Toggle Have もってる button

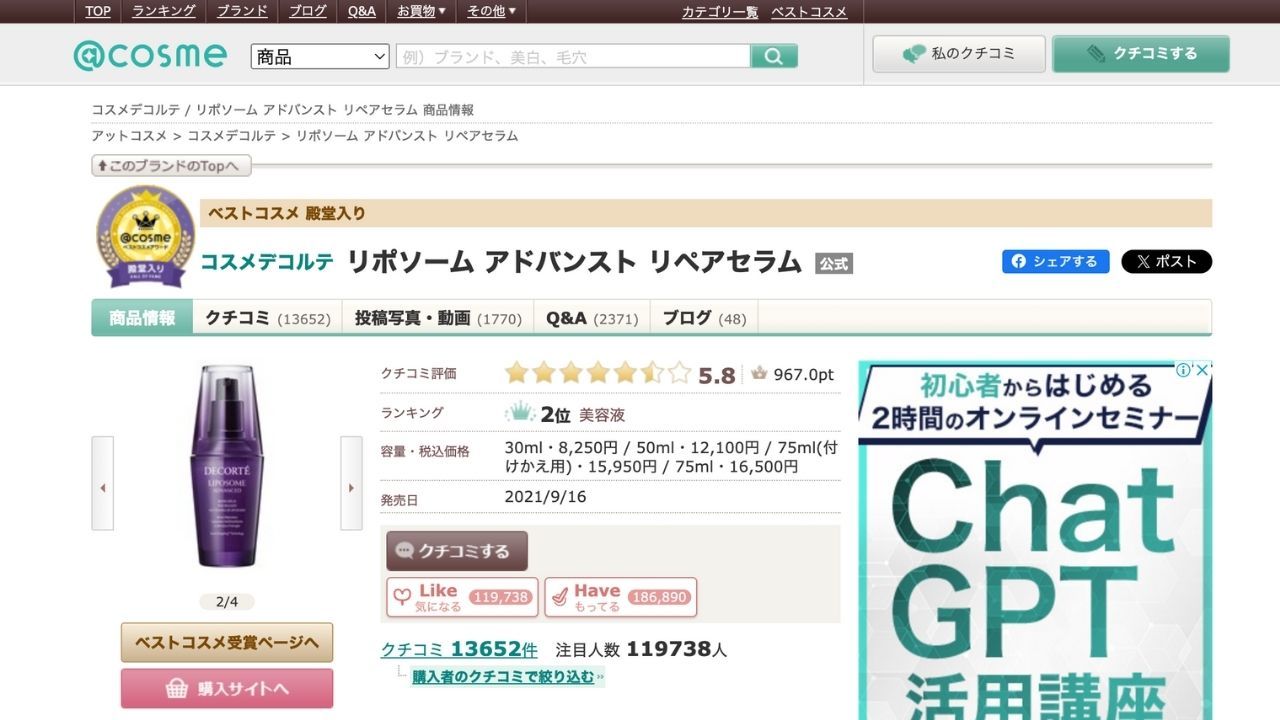click(621, 597)
